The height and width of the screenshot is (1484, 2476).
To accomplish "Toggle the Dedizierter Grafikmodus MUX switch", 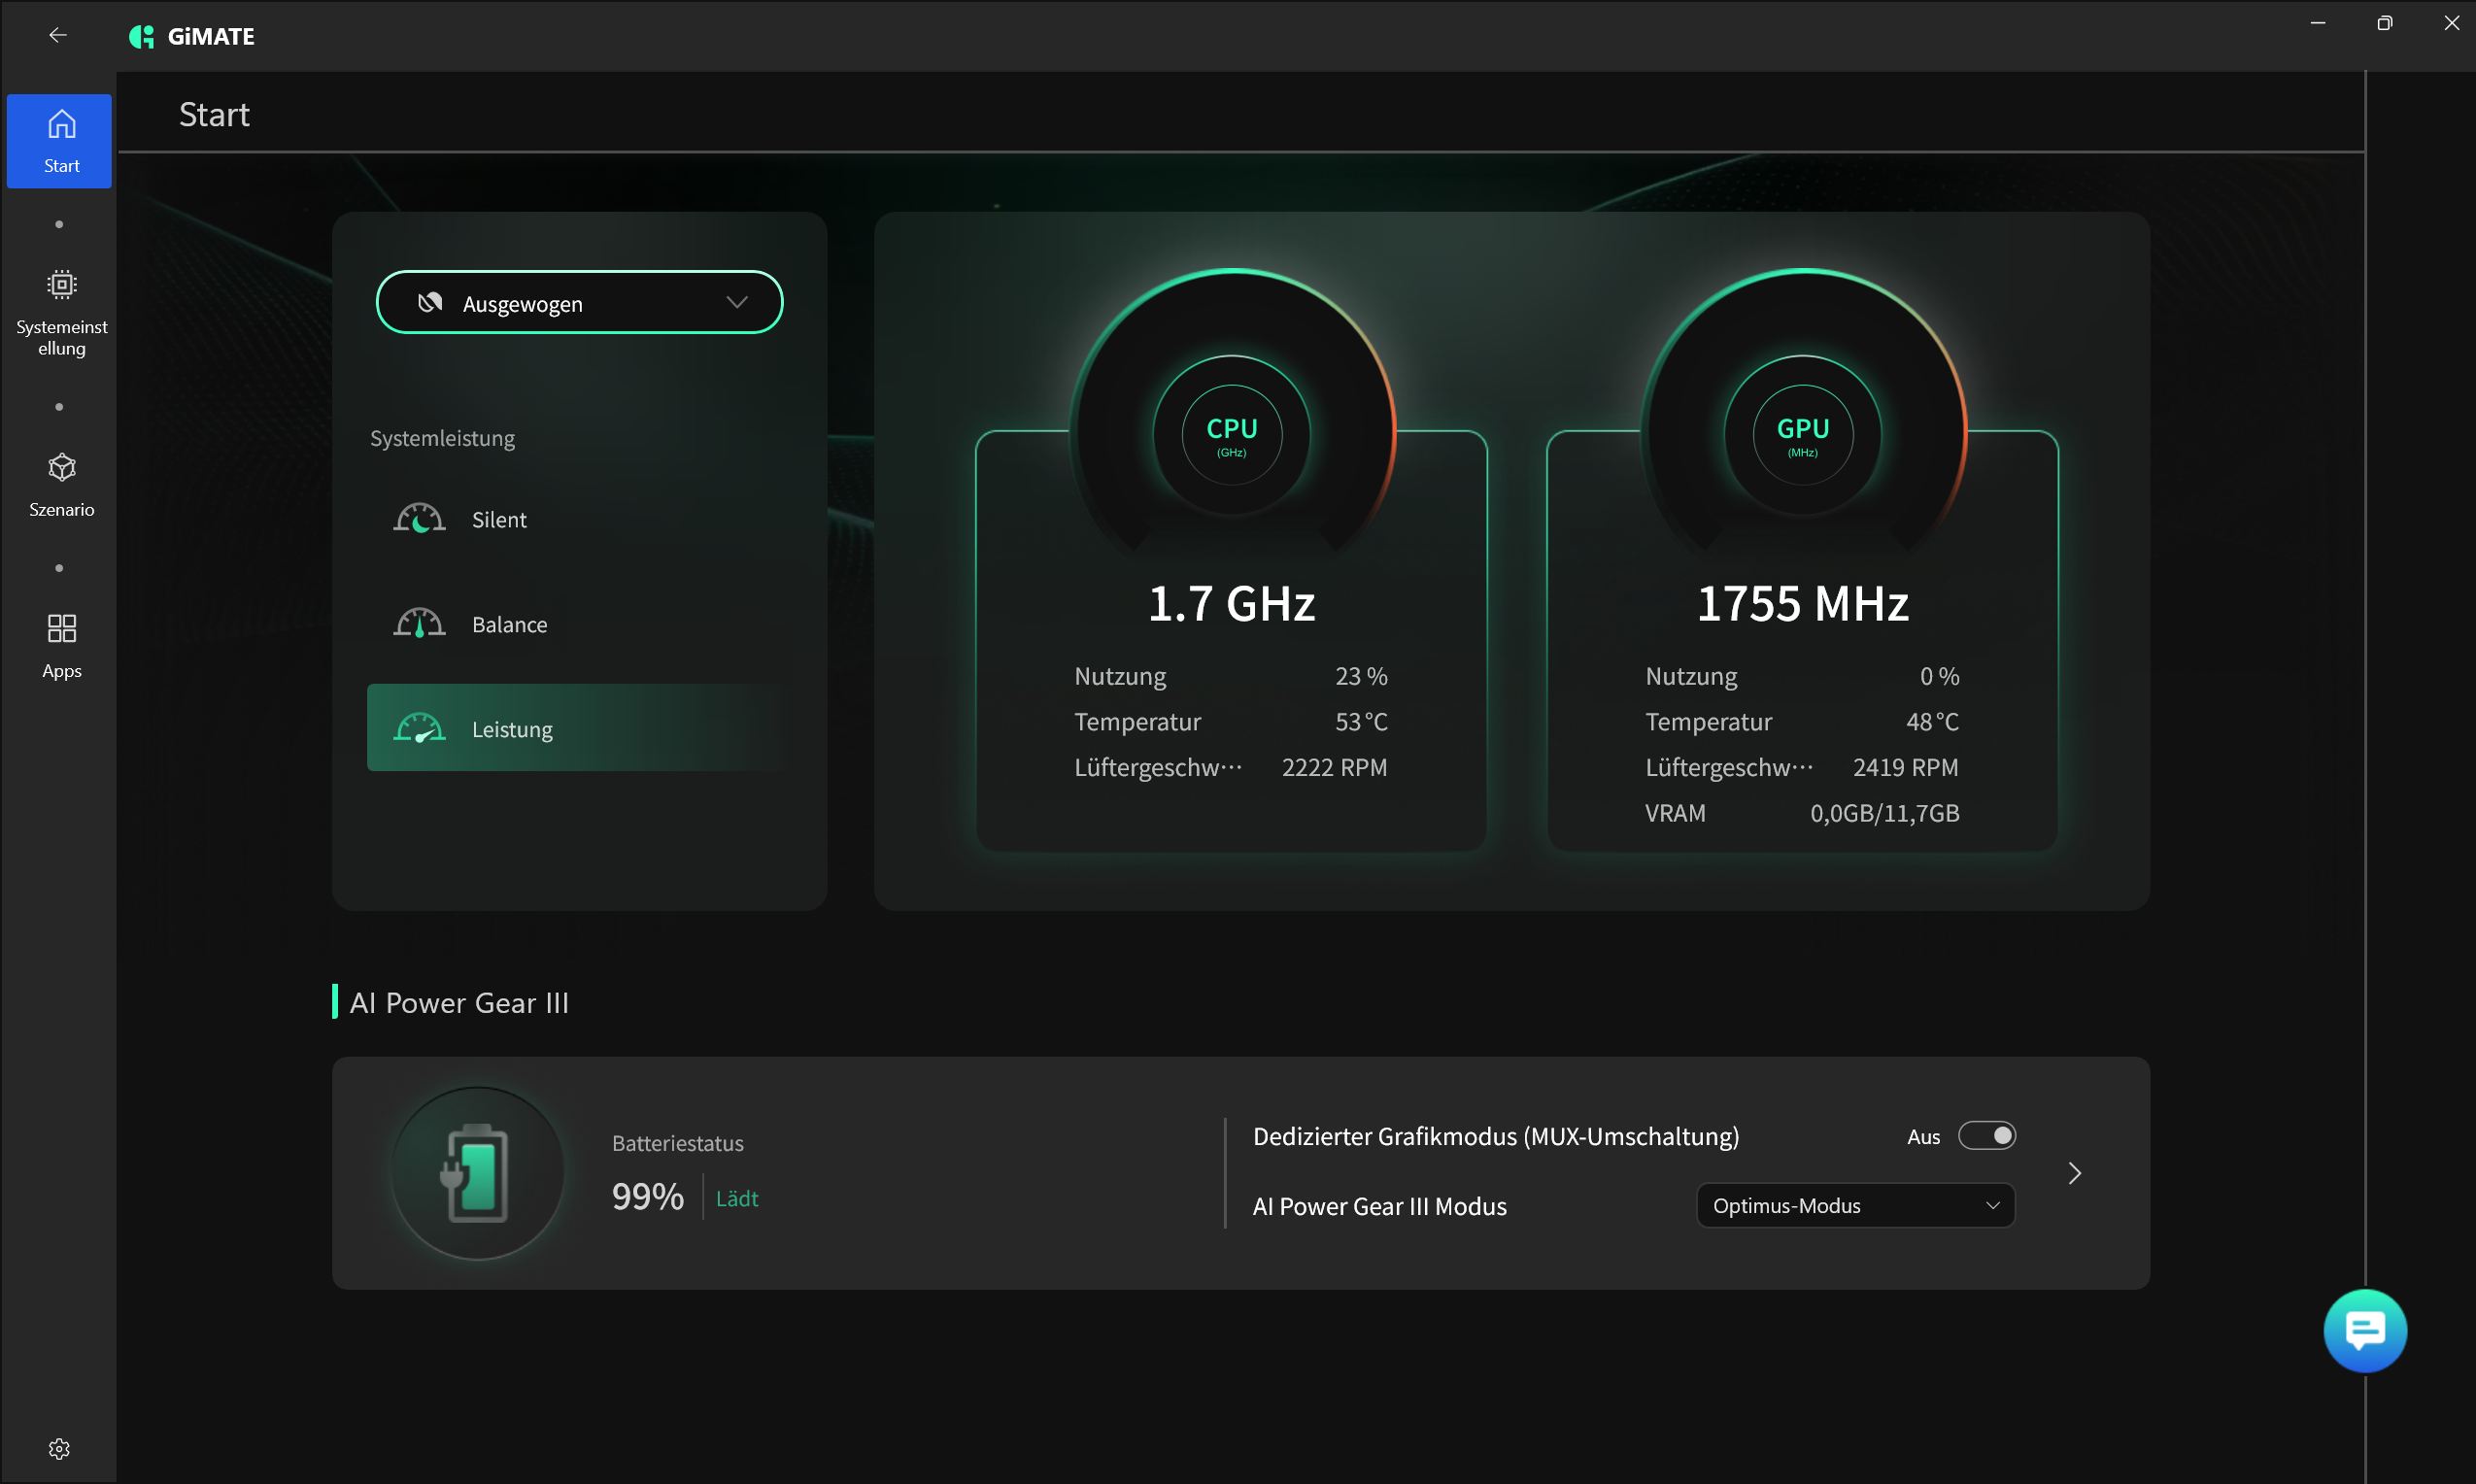I will pos(1986,1136).
